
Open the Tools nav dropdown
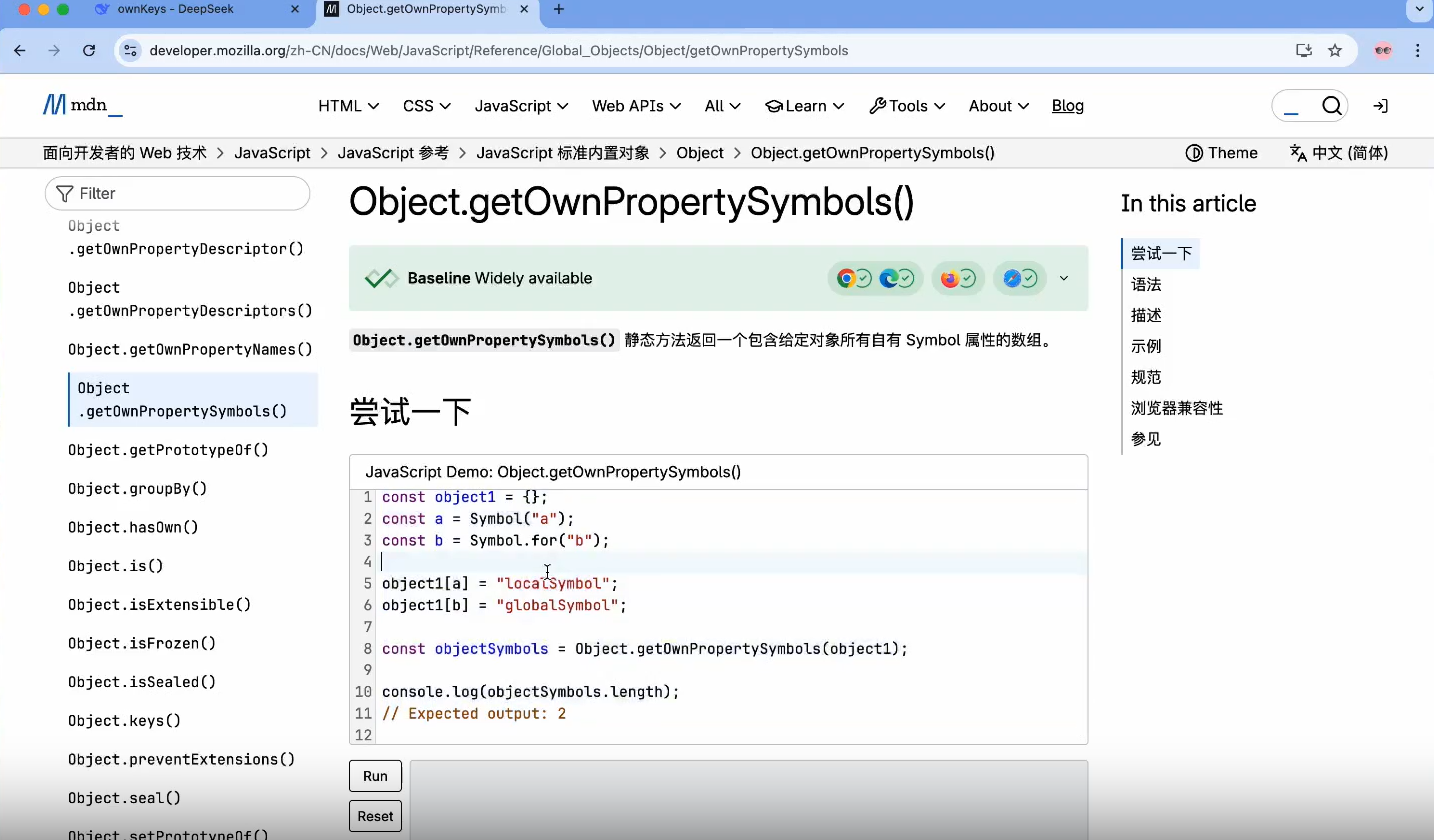[908, 106]
